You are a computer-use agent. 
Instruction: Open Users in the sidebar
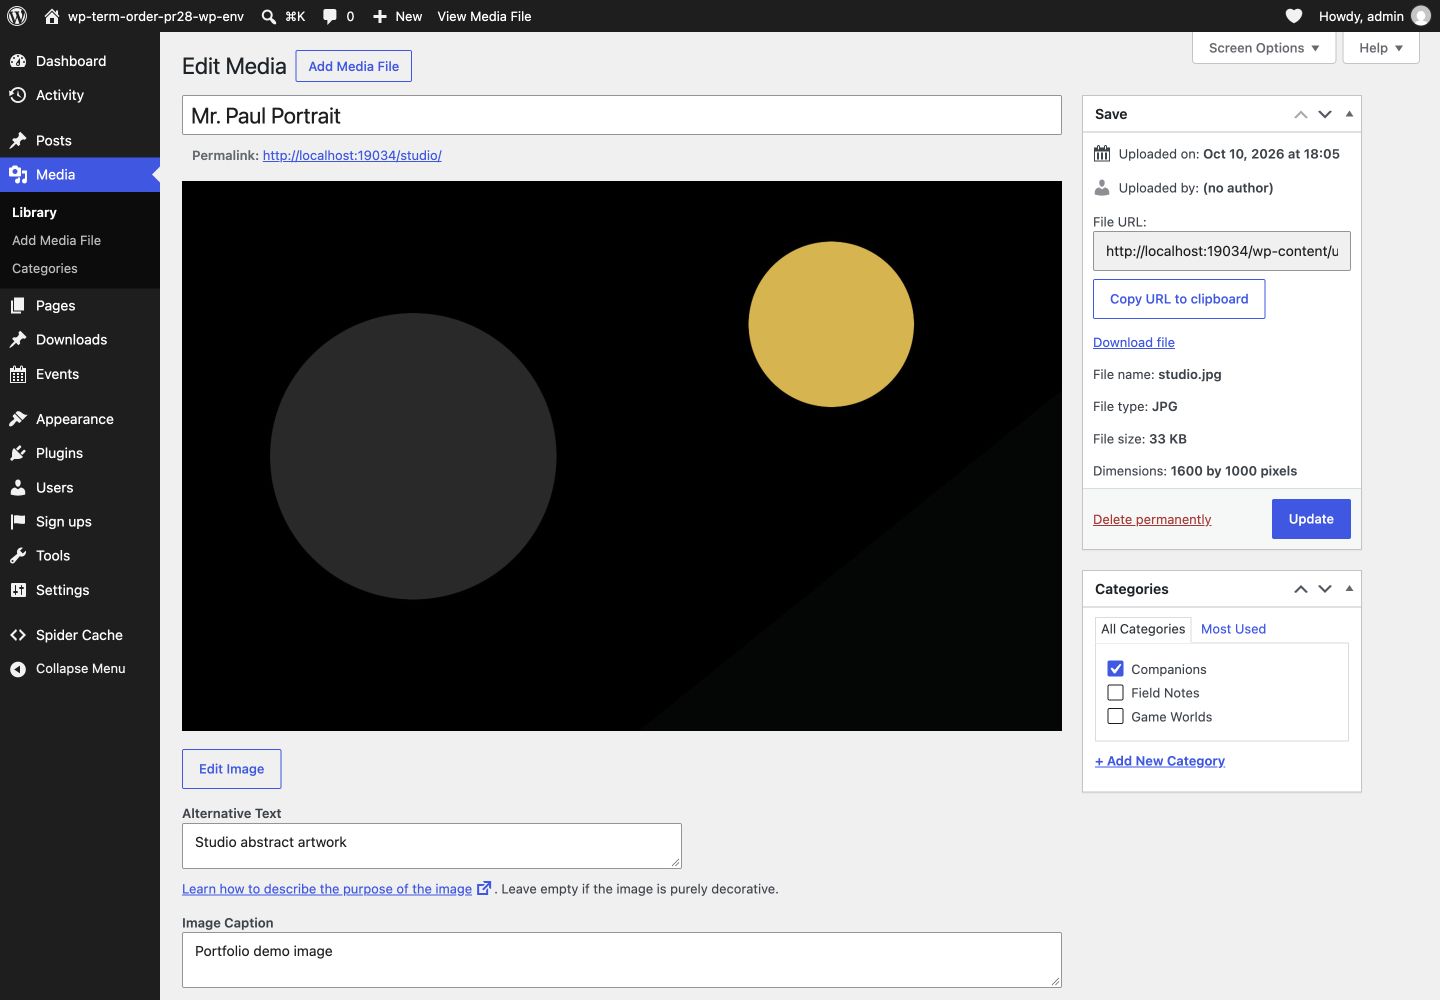[80, 487]
